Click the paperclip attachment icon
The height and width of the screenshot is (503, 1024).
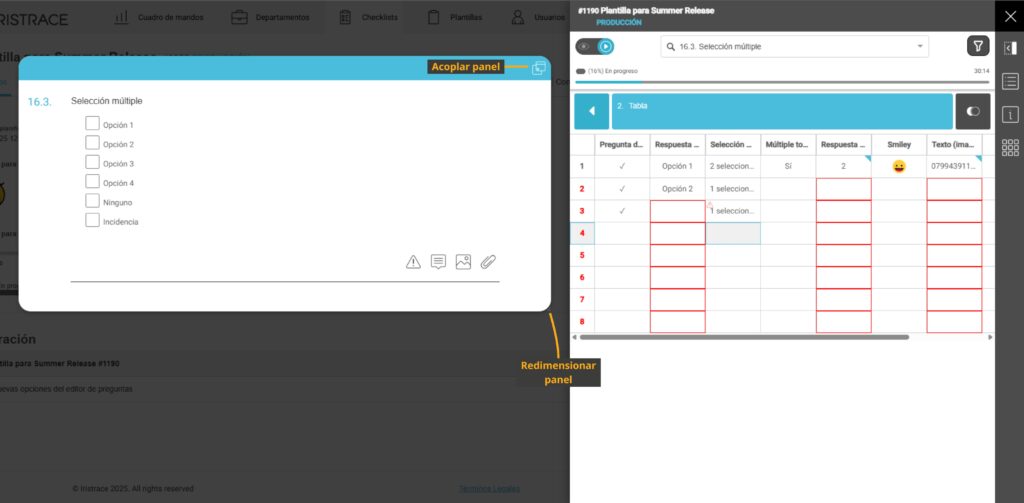tap(488, 262)
